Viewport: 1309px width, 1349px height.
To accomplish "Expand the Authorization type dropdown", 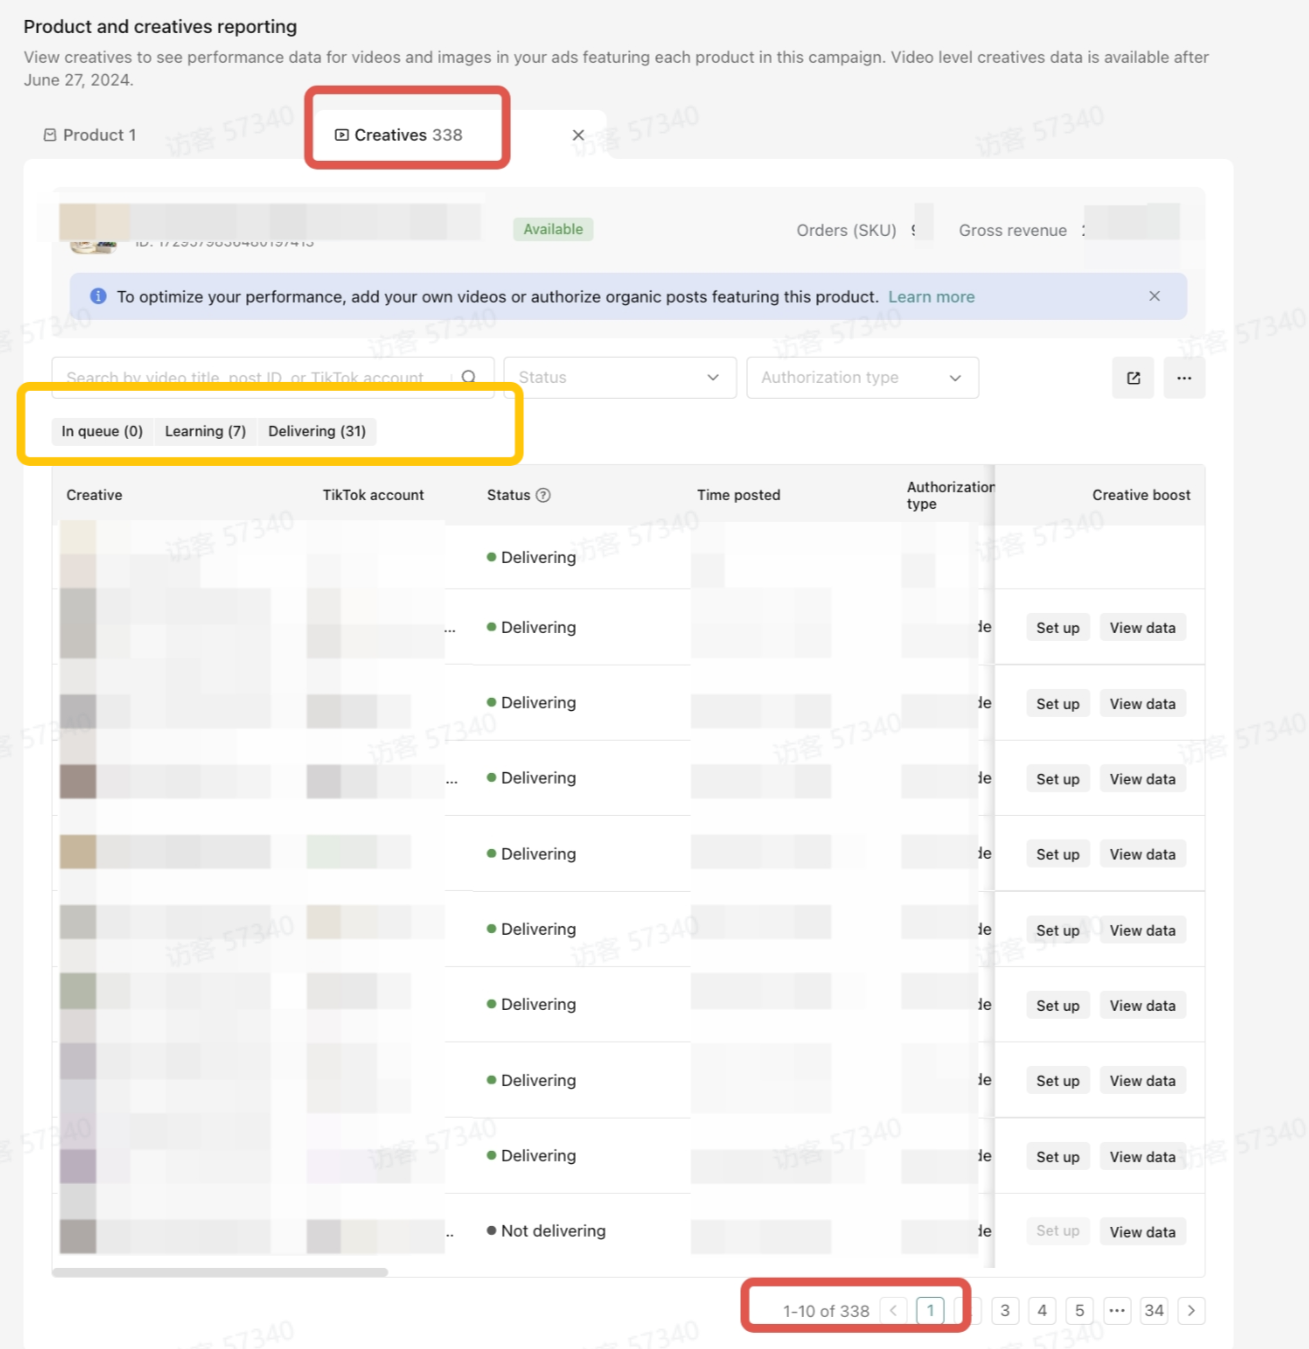I will [x=862, y=378].
